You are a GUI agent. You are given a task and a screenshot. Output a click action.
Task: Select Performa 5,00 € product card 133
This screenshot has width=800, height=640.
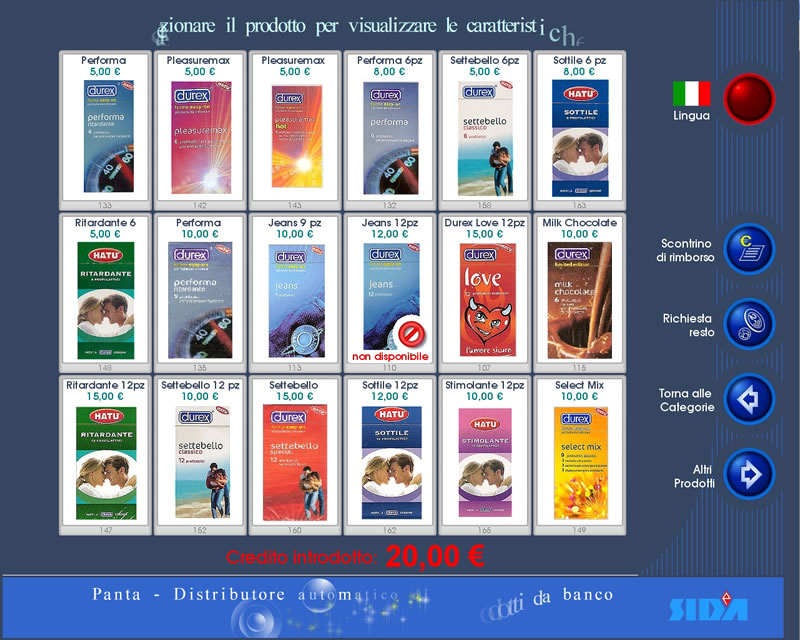click(105, 130)
